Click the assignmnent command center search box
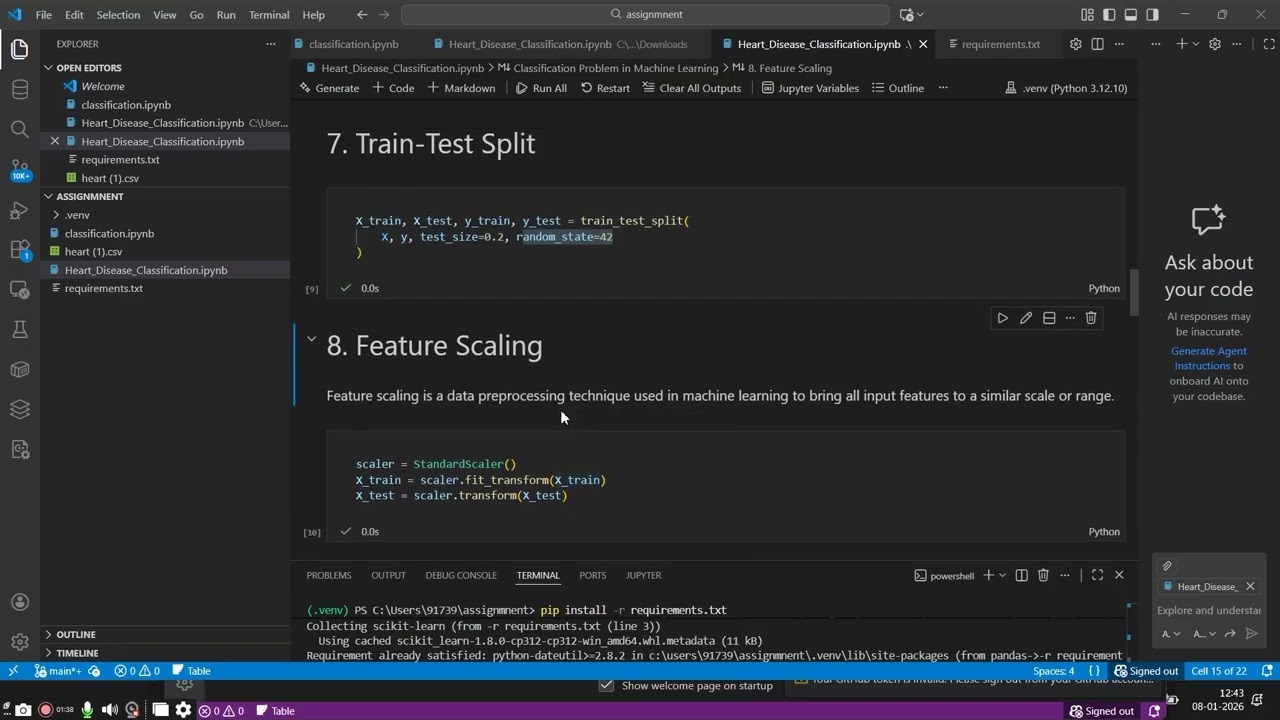 (x=645, y=15)
